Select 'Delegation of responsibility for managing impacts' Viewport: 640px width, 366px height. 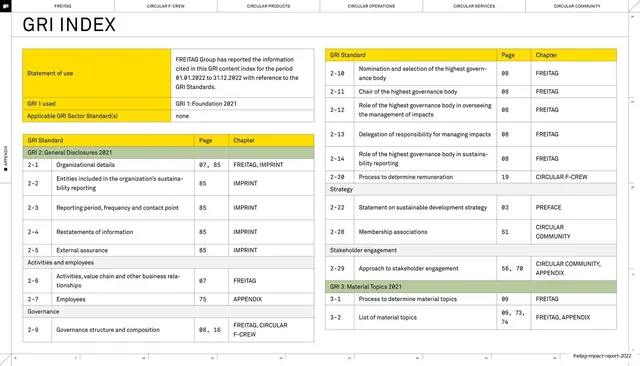click(x=424, y=134)
